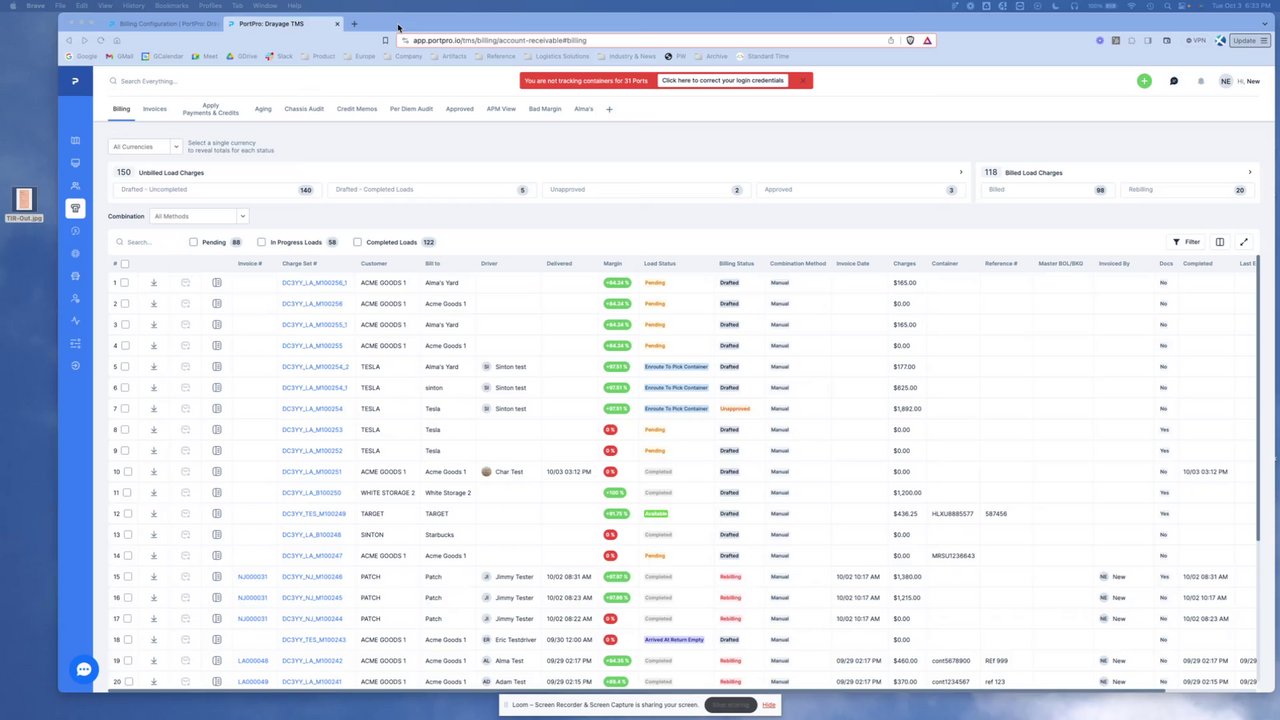The image size is (1280, 720).
Task: Download the row 1 invoice
Action: tap(154, 283)
